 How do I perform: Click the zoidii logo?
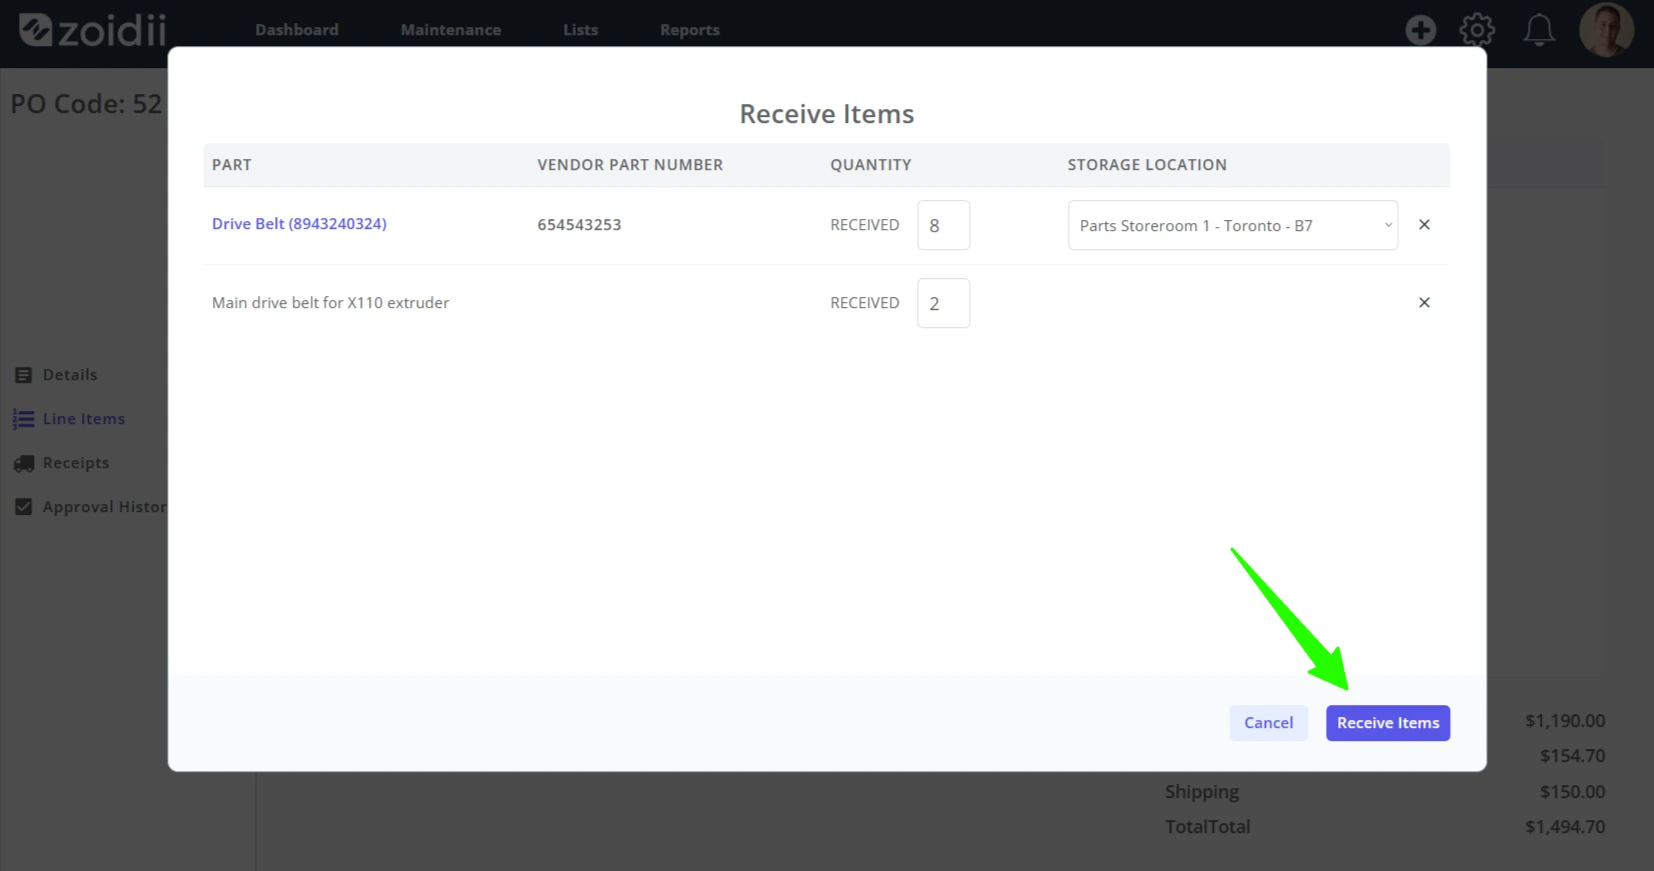[x=92, y=30]
